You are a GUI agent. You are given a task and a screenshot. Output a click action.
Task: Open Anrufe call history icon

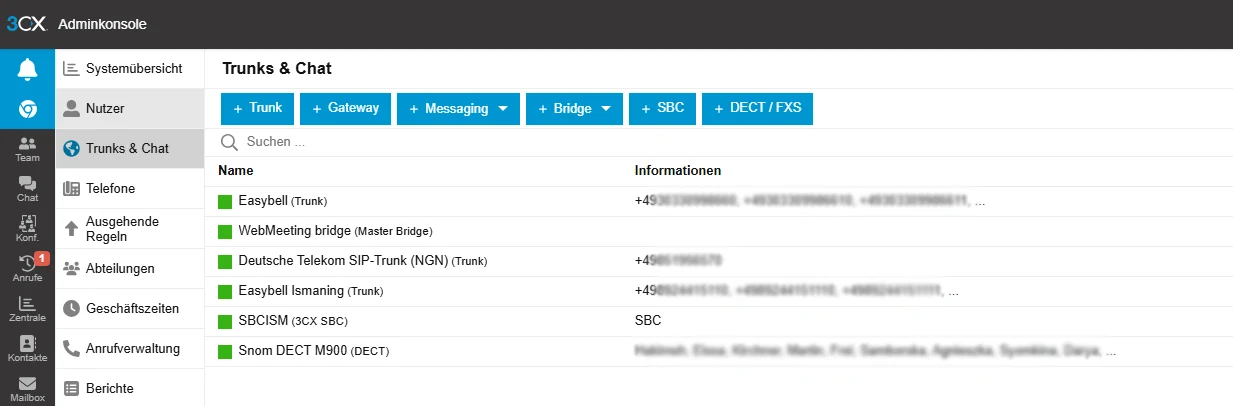27,270
